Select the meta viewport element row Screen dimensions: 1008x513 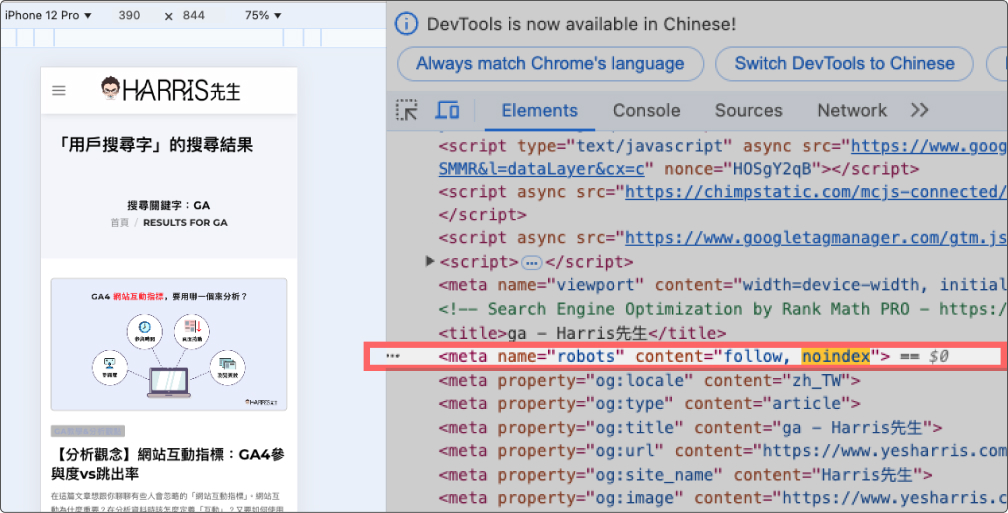(x=722, y=285)
